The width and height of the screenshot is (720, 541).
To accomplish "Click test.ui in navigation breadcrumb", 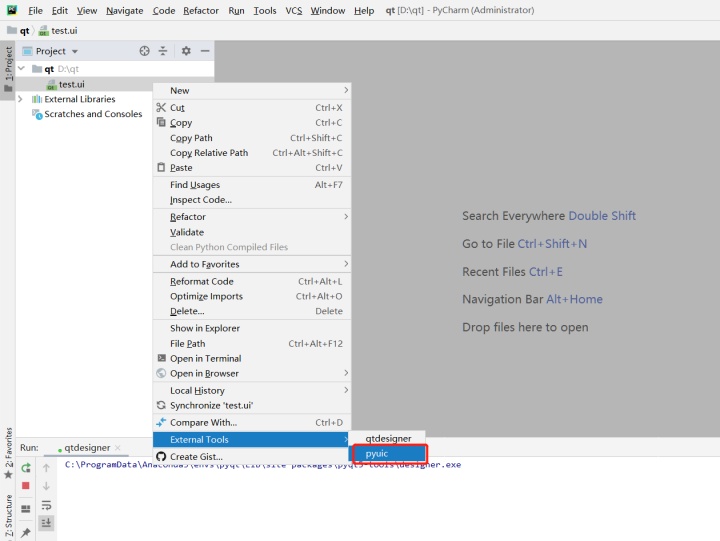I will click(64, 31).
